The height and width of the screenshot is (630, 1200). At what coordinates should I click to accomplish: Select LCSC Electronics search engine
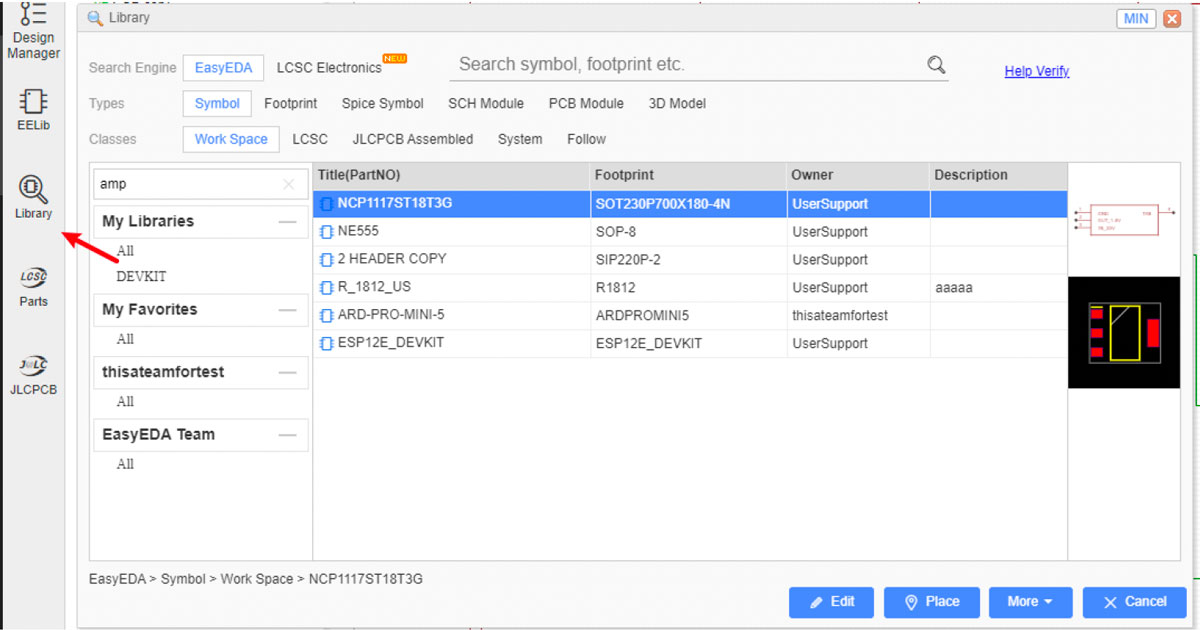pyautogui.click(x=329, y=68)
